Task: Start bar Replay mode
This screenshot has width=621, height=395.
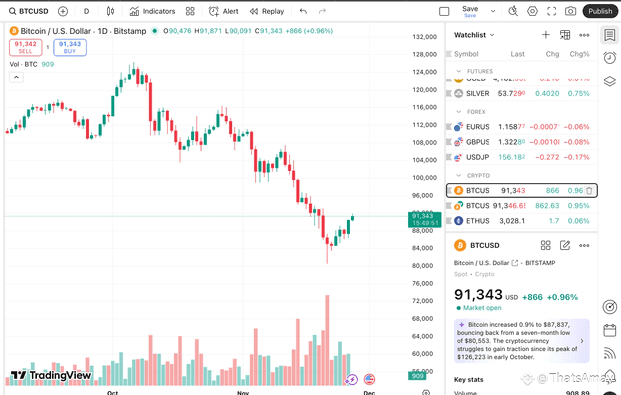Action: pos(267,11)
